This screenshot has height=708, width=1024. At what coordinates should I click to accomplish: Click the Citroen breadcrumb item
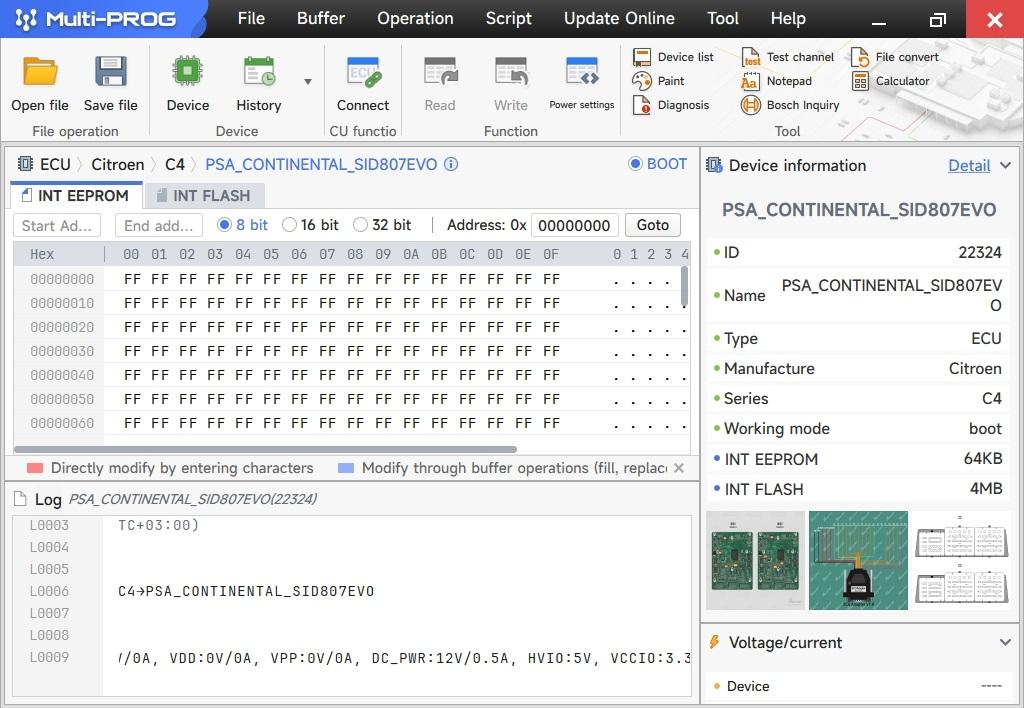(118, 164)
